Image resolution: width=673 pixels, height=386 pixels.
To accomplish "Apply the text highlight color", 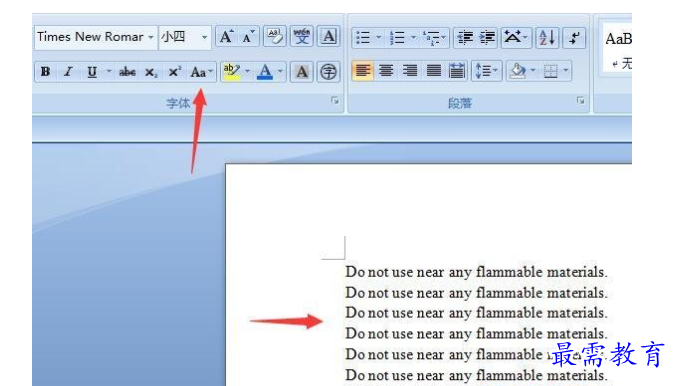I will [x=232, y=71].
